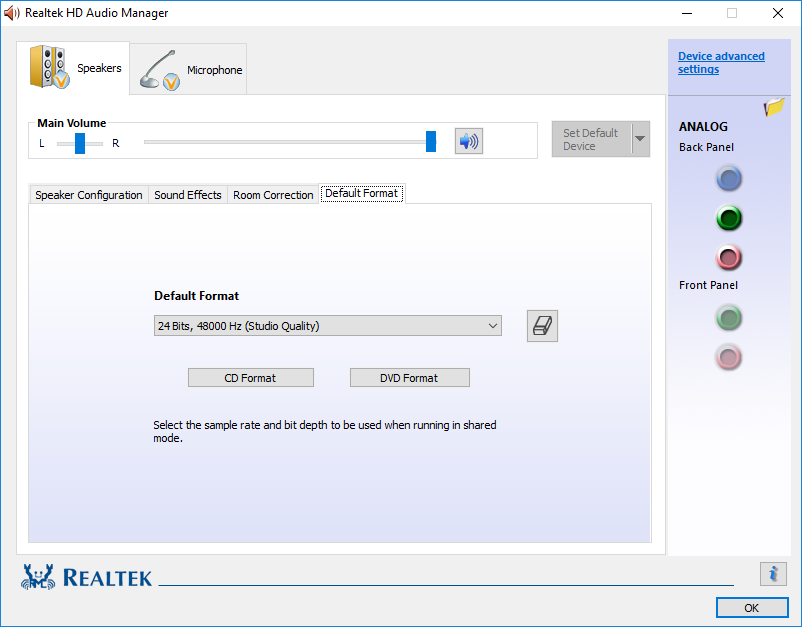Click the Realtek crab logo

38,577
